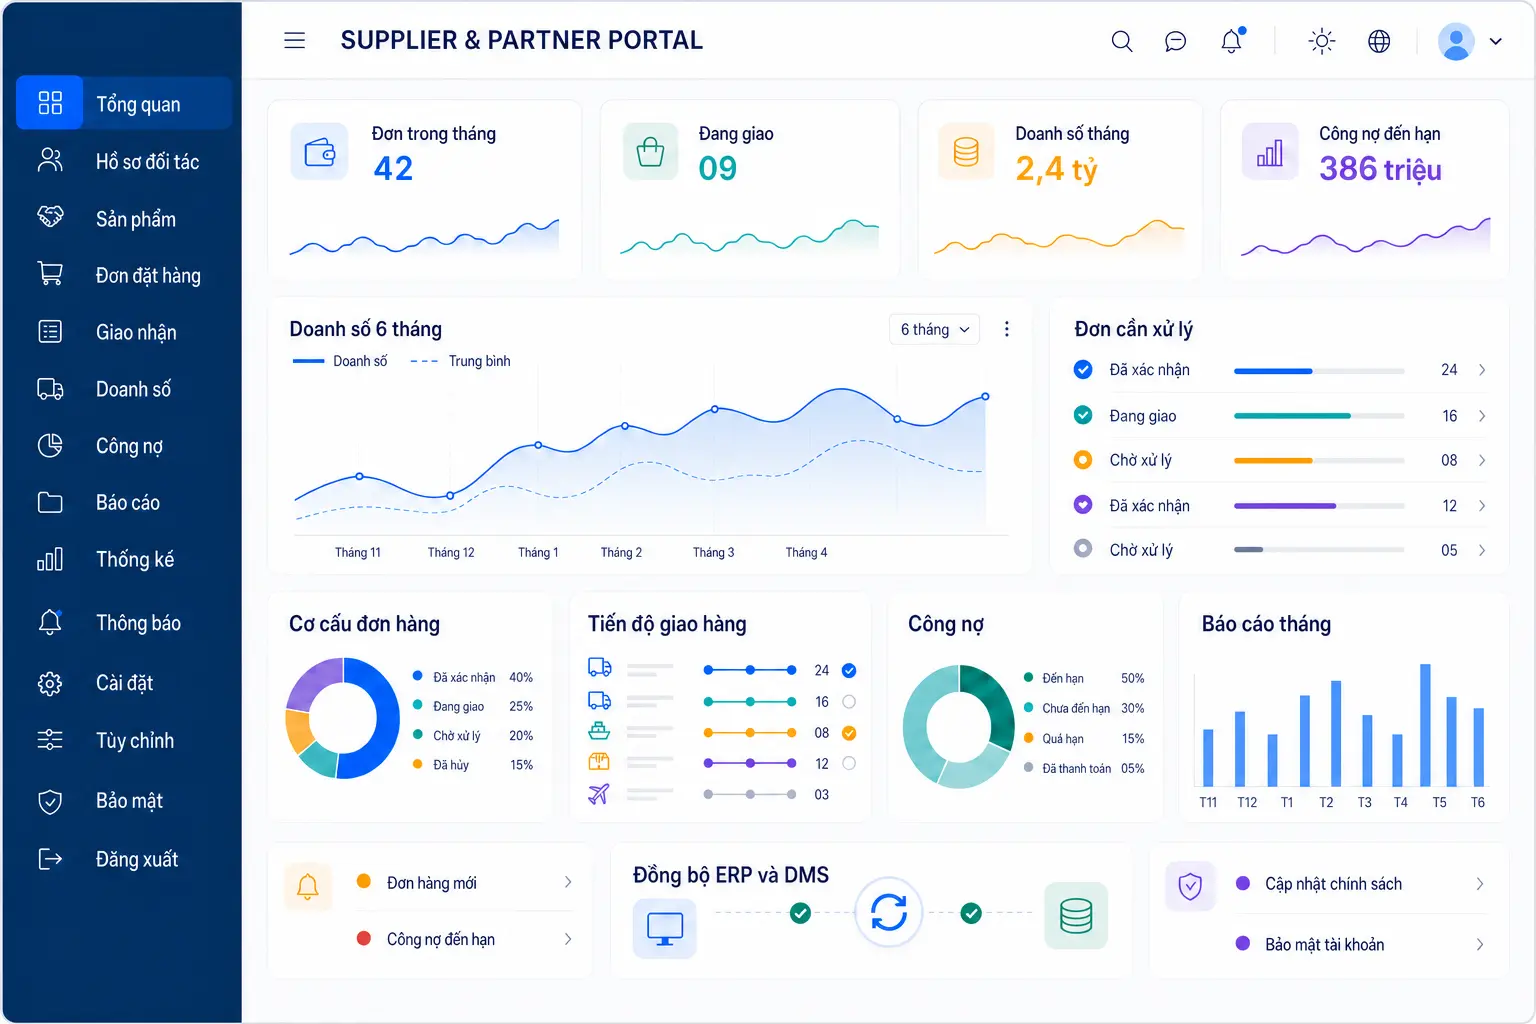This screenshot has height=1024, width=1536.
Task: Click the blue progress bar for count 24
Action: 1319,371
